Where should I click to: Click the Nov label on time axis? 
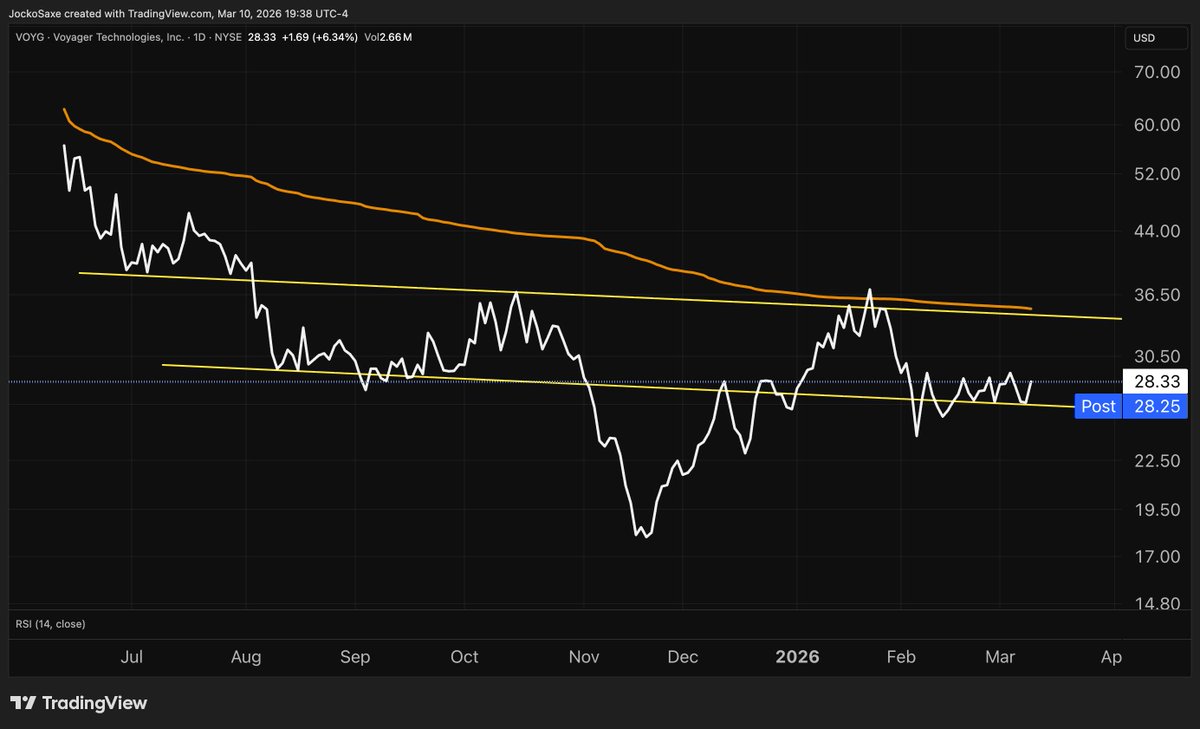point(584,657)
